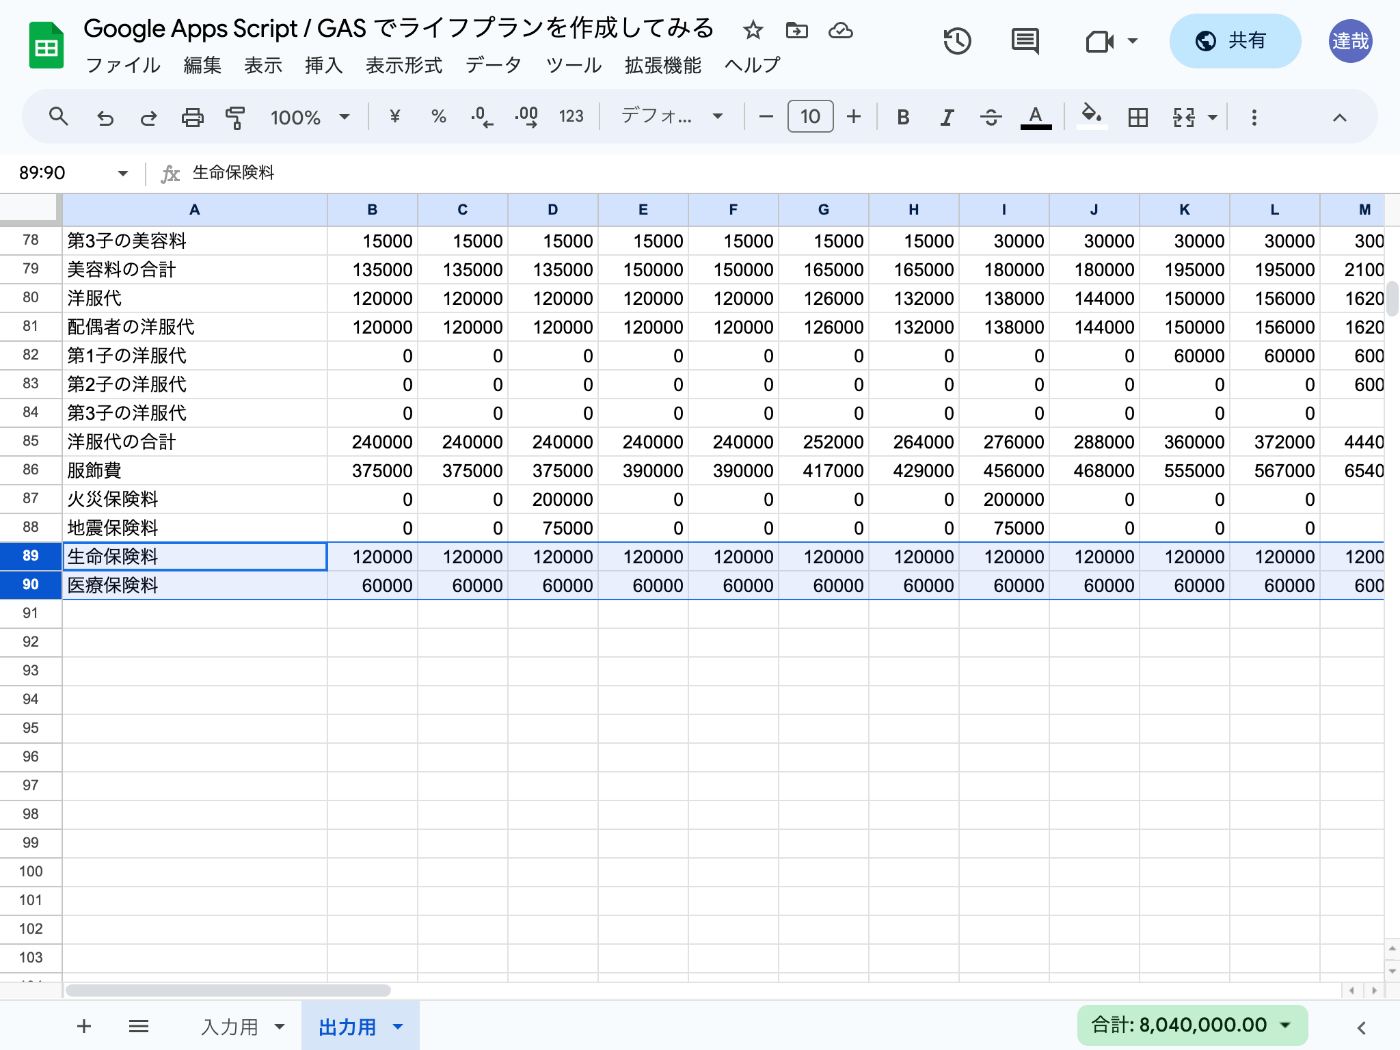Undo the last action
Screen dimensions: 1400x1050
point(105,117)
